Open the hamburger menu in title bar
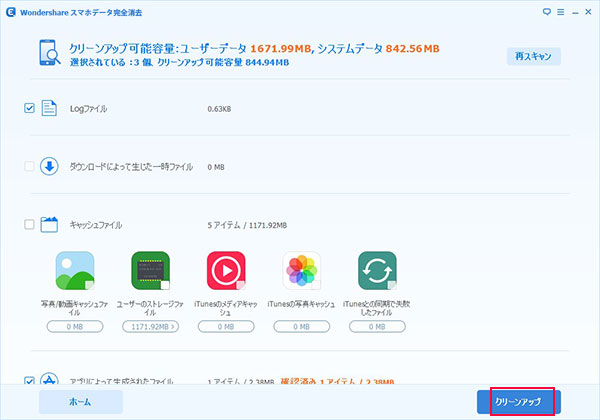Image resolution: width=600 pixels, height=420 pixels. [x=561, y=12]
